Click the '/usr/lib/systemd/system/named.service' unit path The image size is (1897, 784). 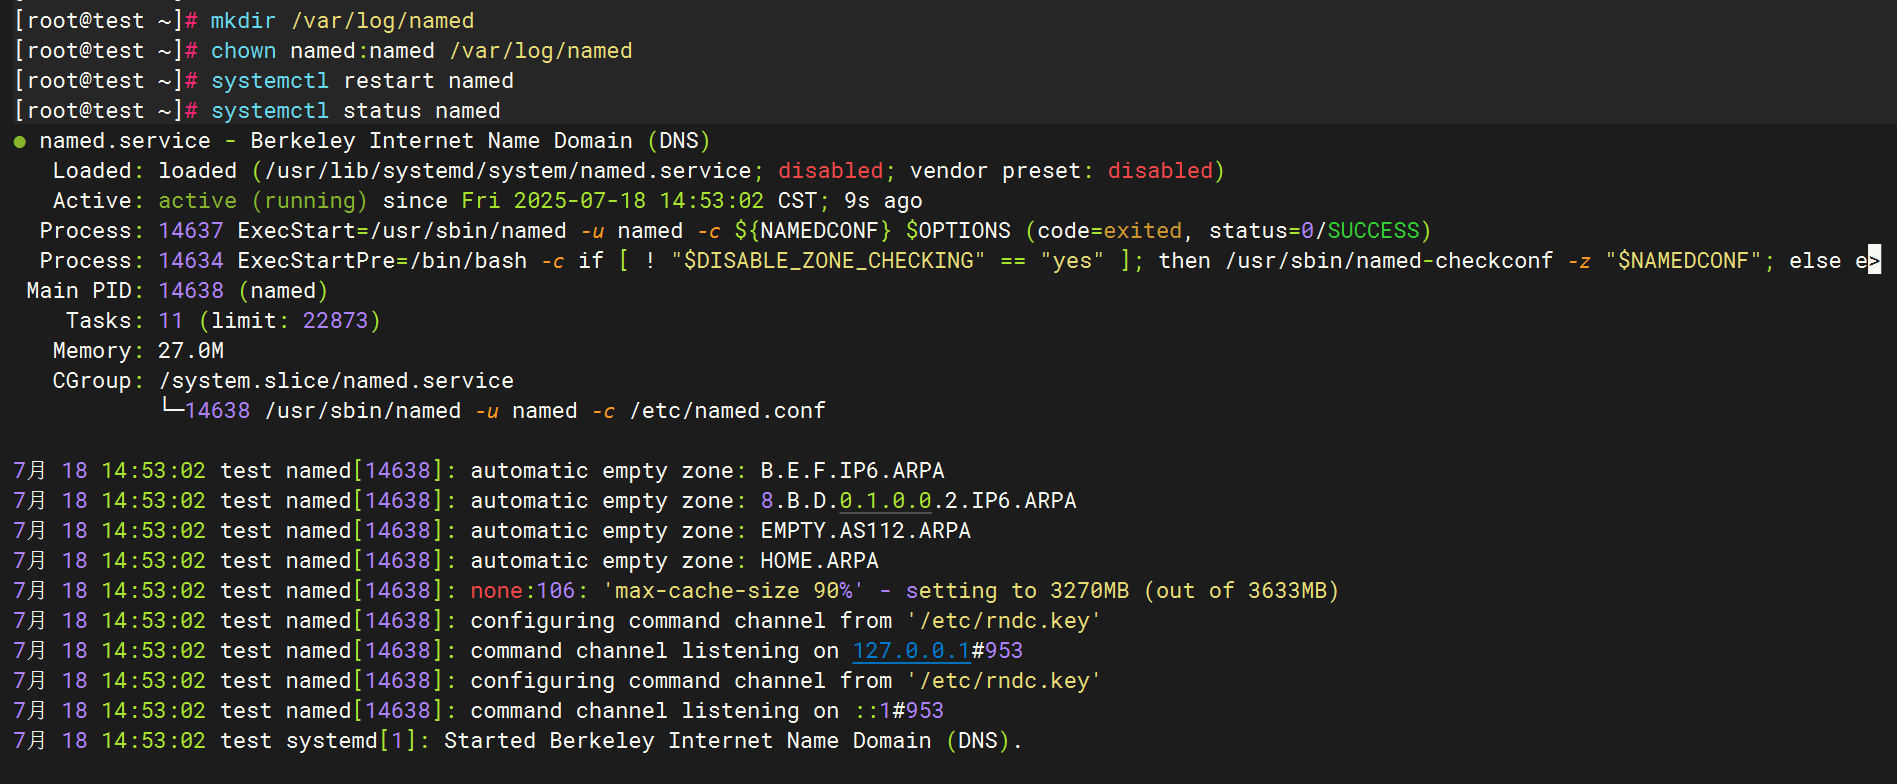coord(507,171)
